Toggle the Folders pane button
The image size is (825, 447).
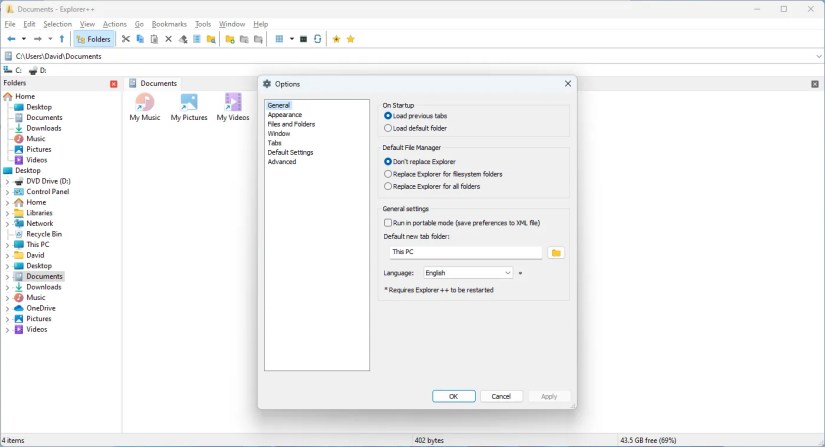click(94, 39)
